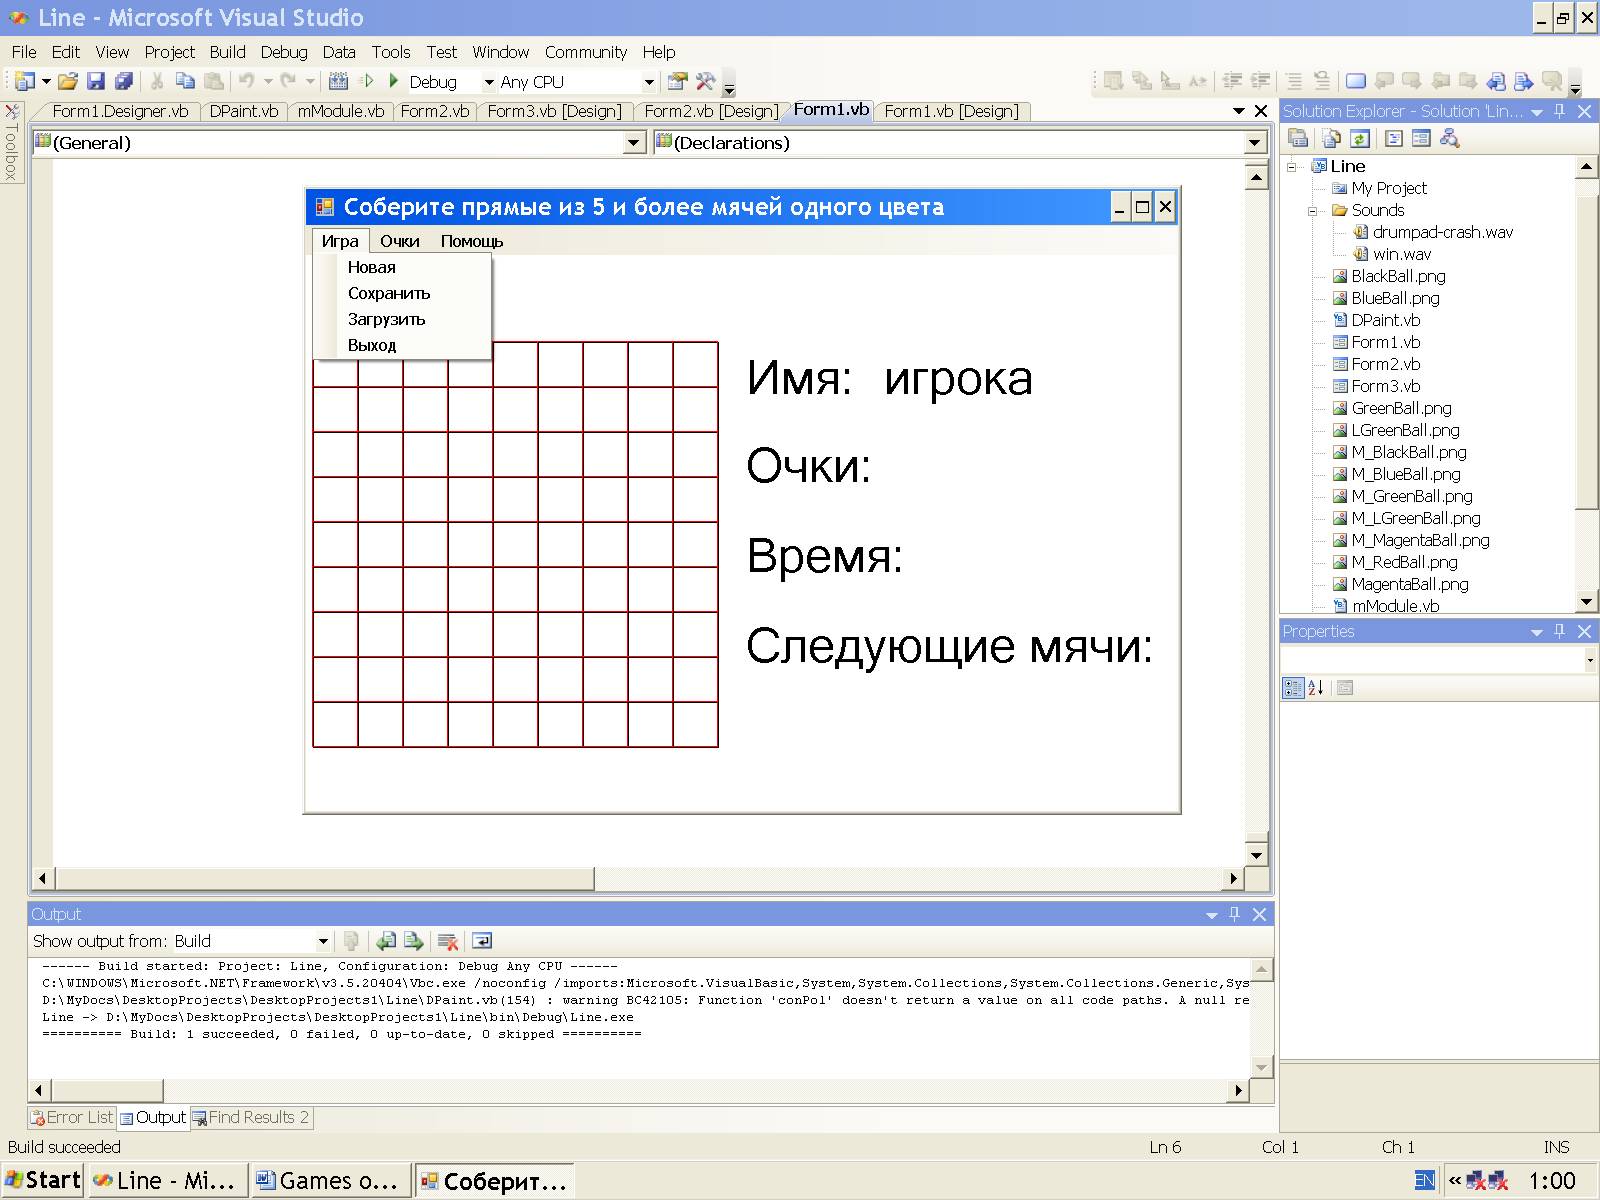Screen dimensions: 1600x1200
Task: Click Refresh icon in Solution Explorer
Action: [1359, 139]
